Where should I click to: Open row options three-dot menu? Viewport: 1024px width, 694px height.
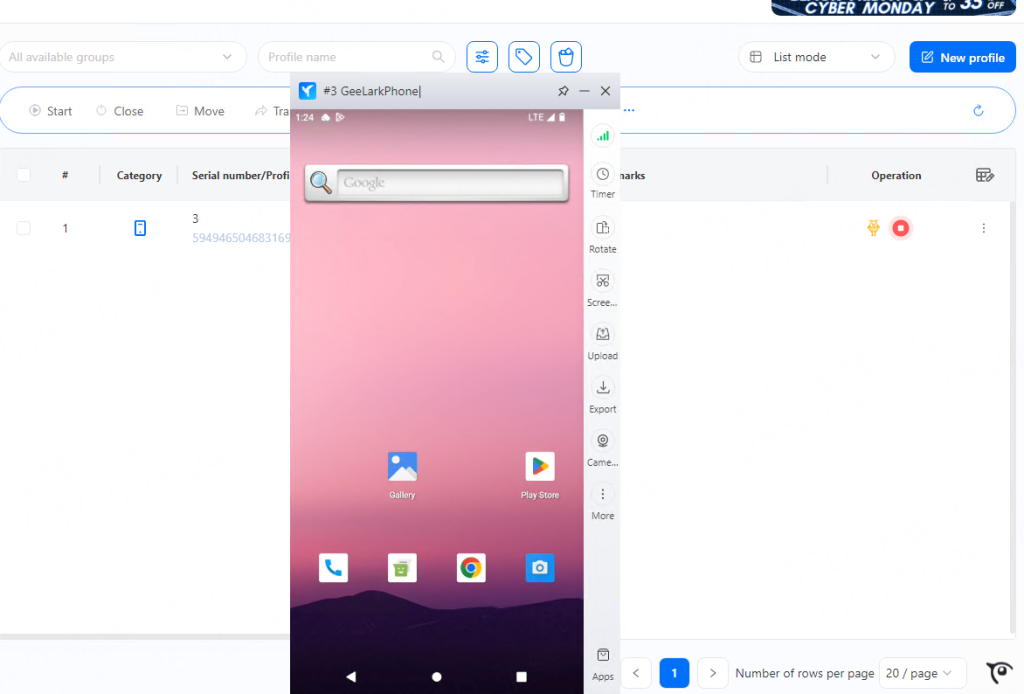(x=983, y=228)
